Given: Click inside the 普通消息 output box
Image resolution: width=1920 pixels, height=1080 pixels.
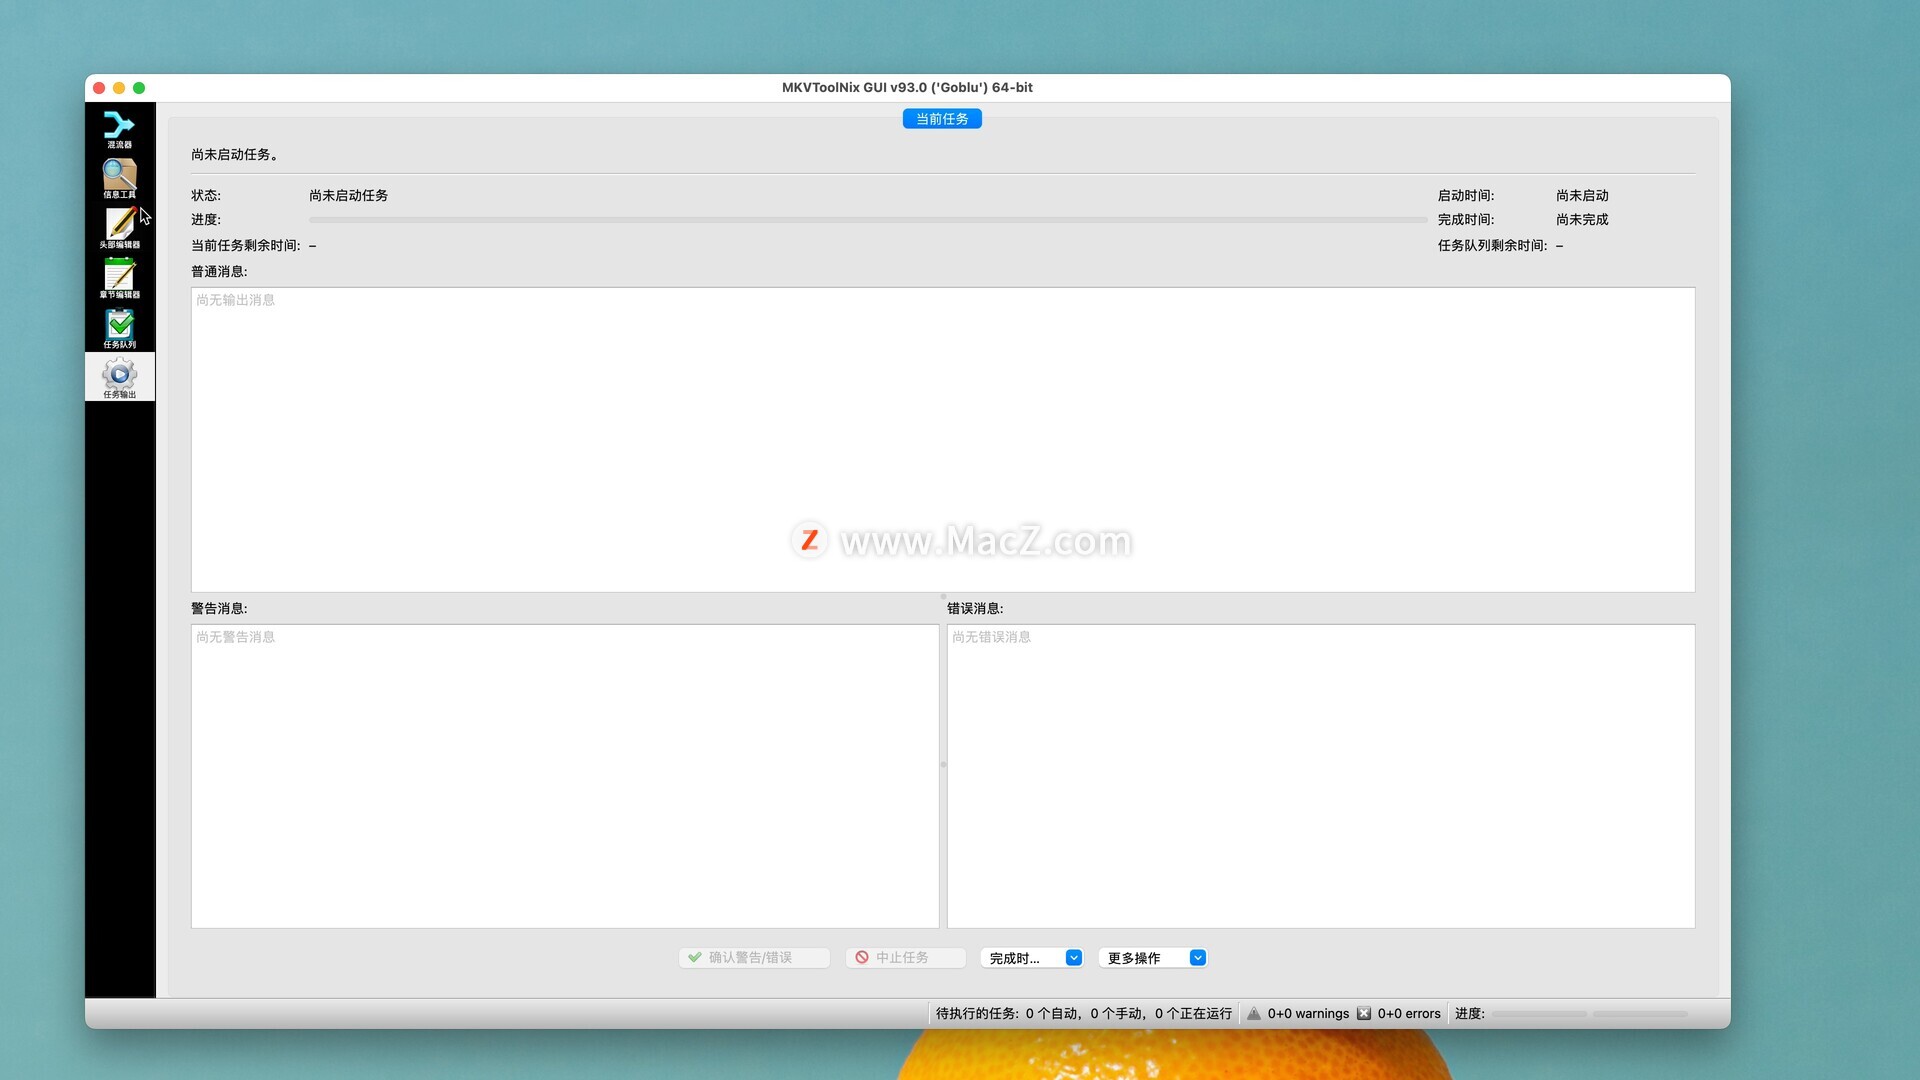Looking at the screenshot, I should click(943, 440).
